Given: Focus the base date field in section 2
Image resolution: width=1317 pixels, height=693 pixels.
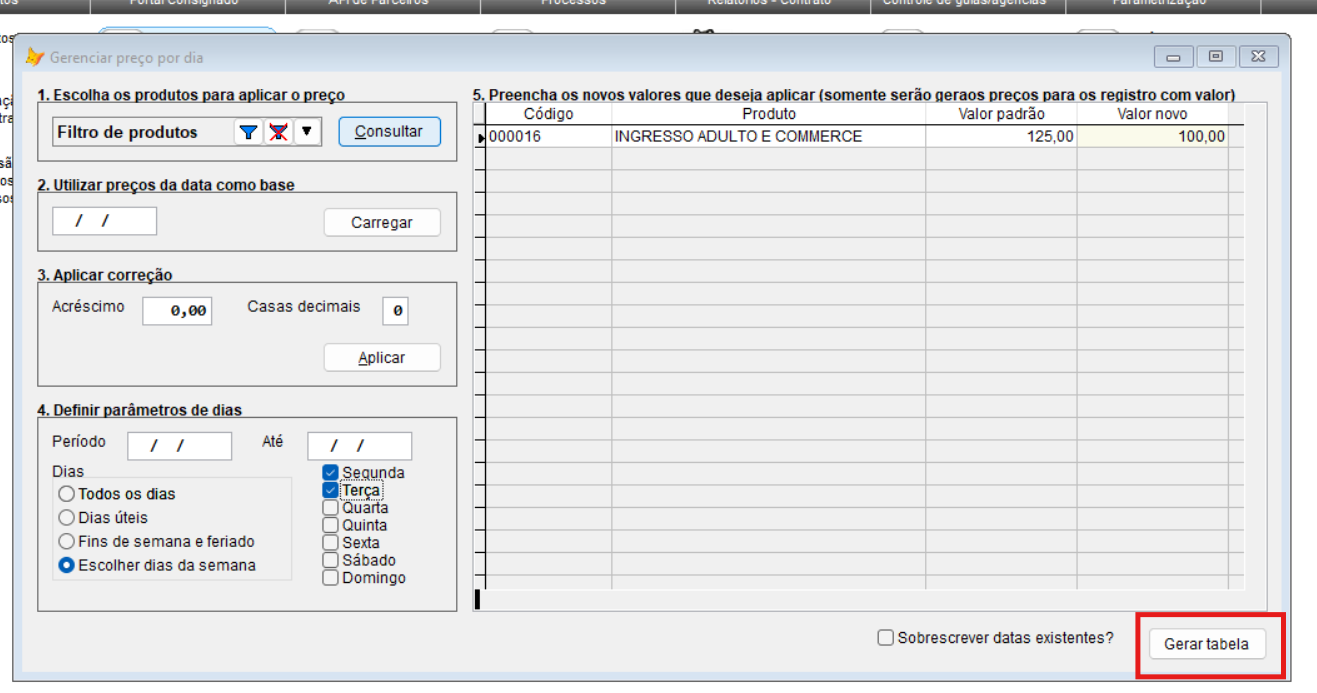Looking at the screenshot, I should tap(105, 221).
